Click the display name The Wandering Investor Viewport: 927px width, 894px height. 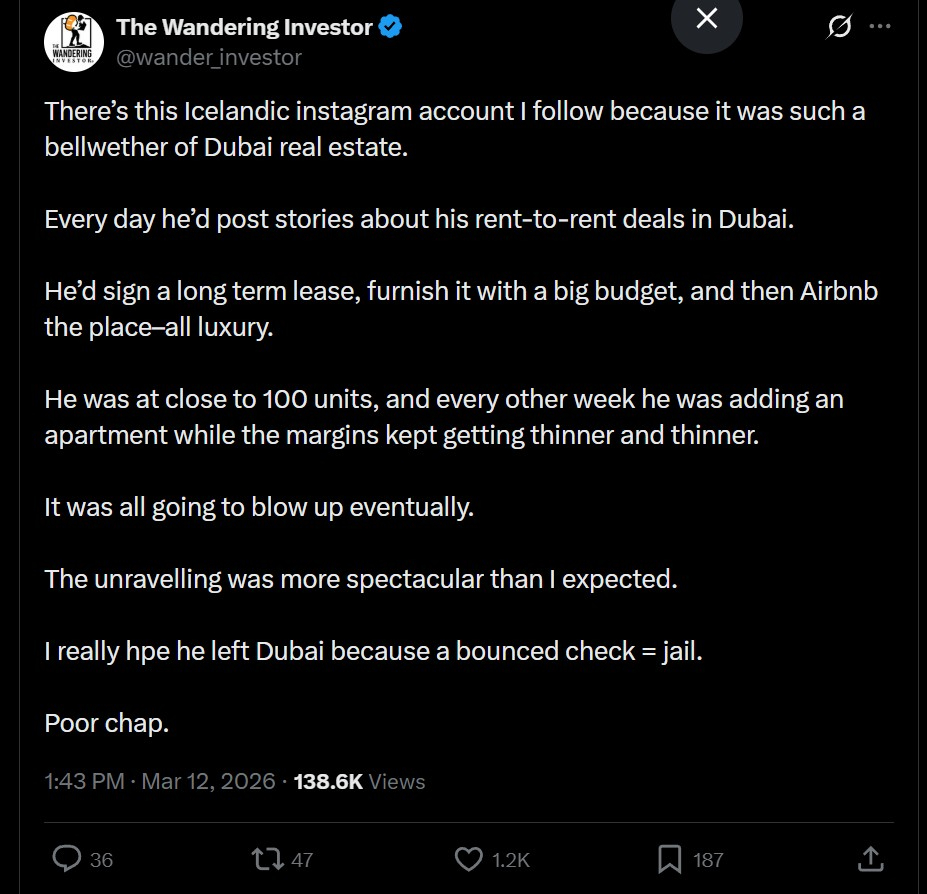[244, 28]
